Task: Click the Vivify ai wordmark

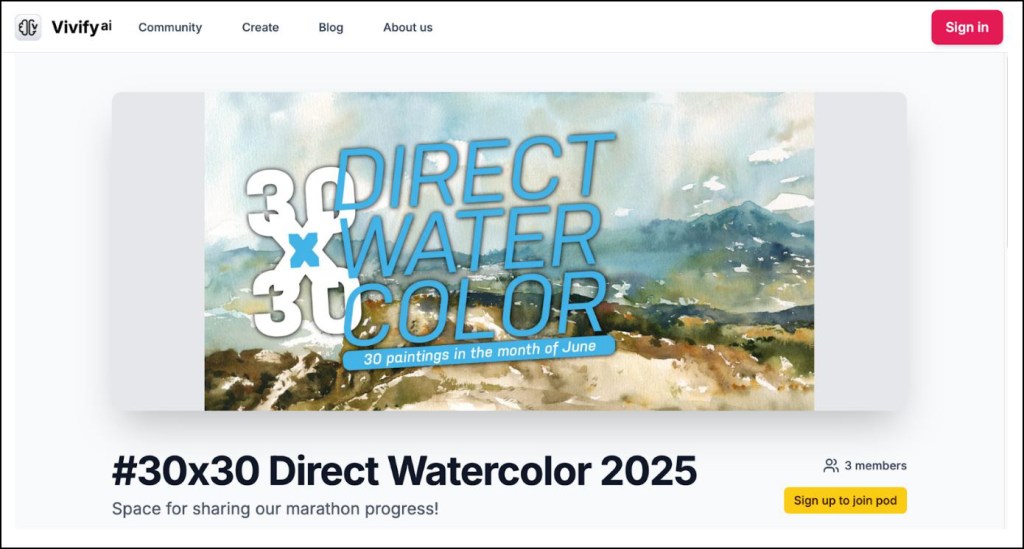Action: [82, 27]
